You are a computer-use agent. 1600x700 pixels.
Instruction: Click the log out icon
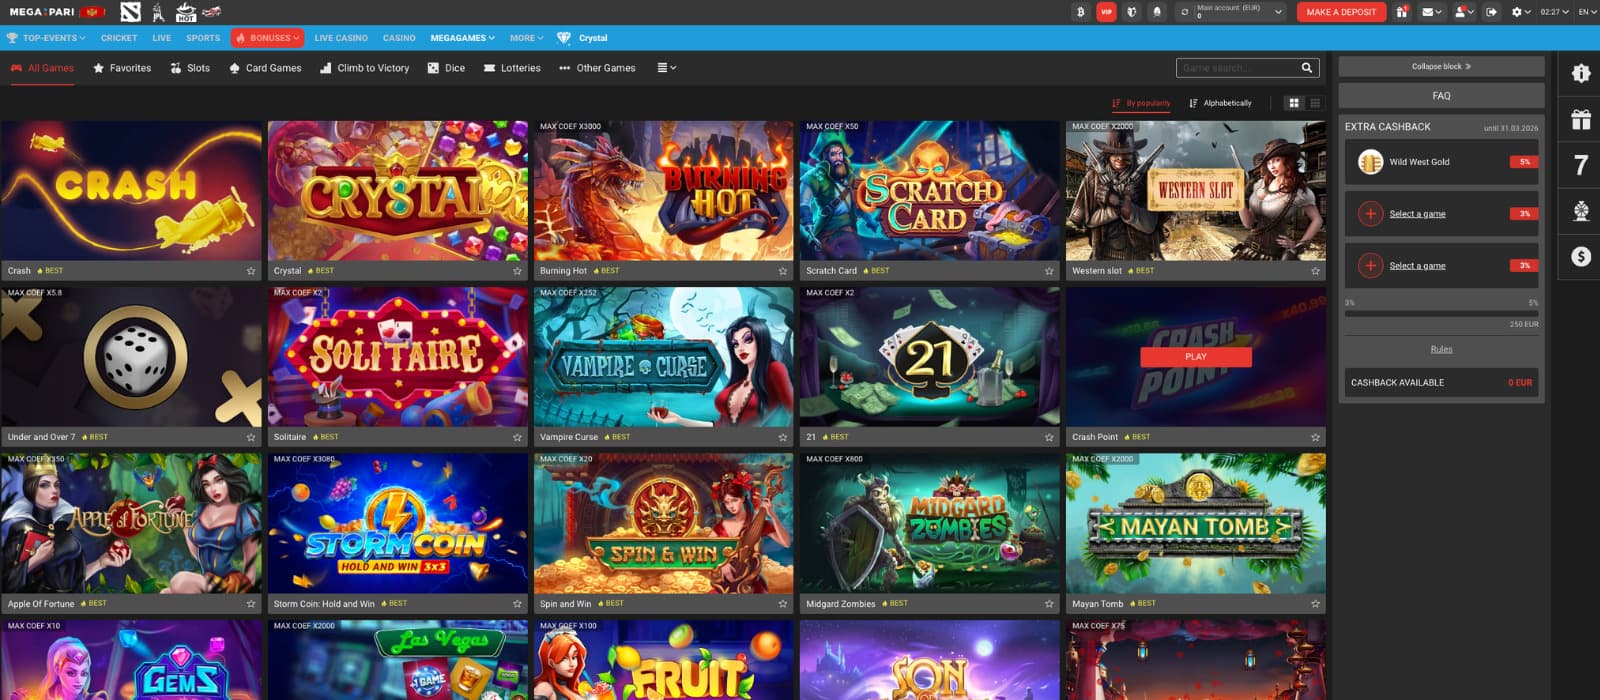(x=1491, y=12)
